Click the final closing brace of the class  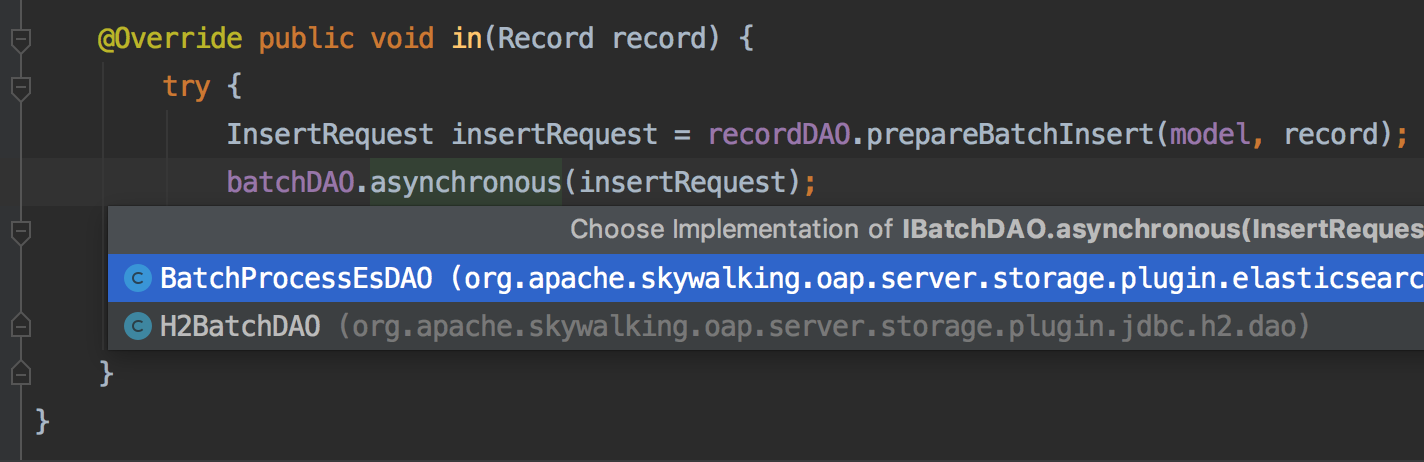pyautogui.click(x=42, y=419)
